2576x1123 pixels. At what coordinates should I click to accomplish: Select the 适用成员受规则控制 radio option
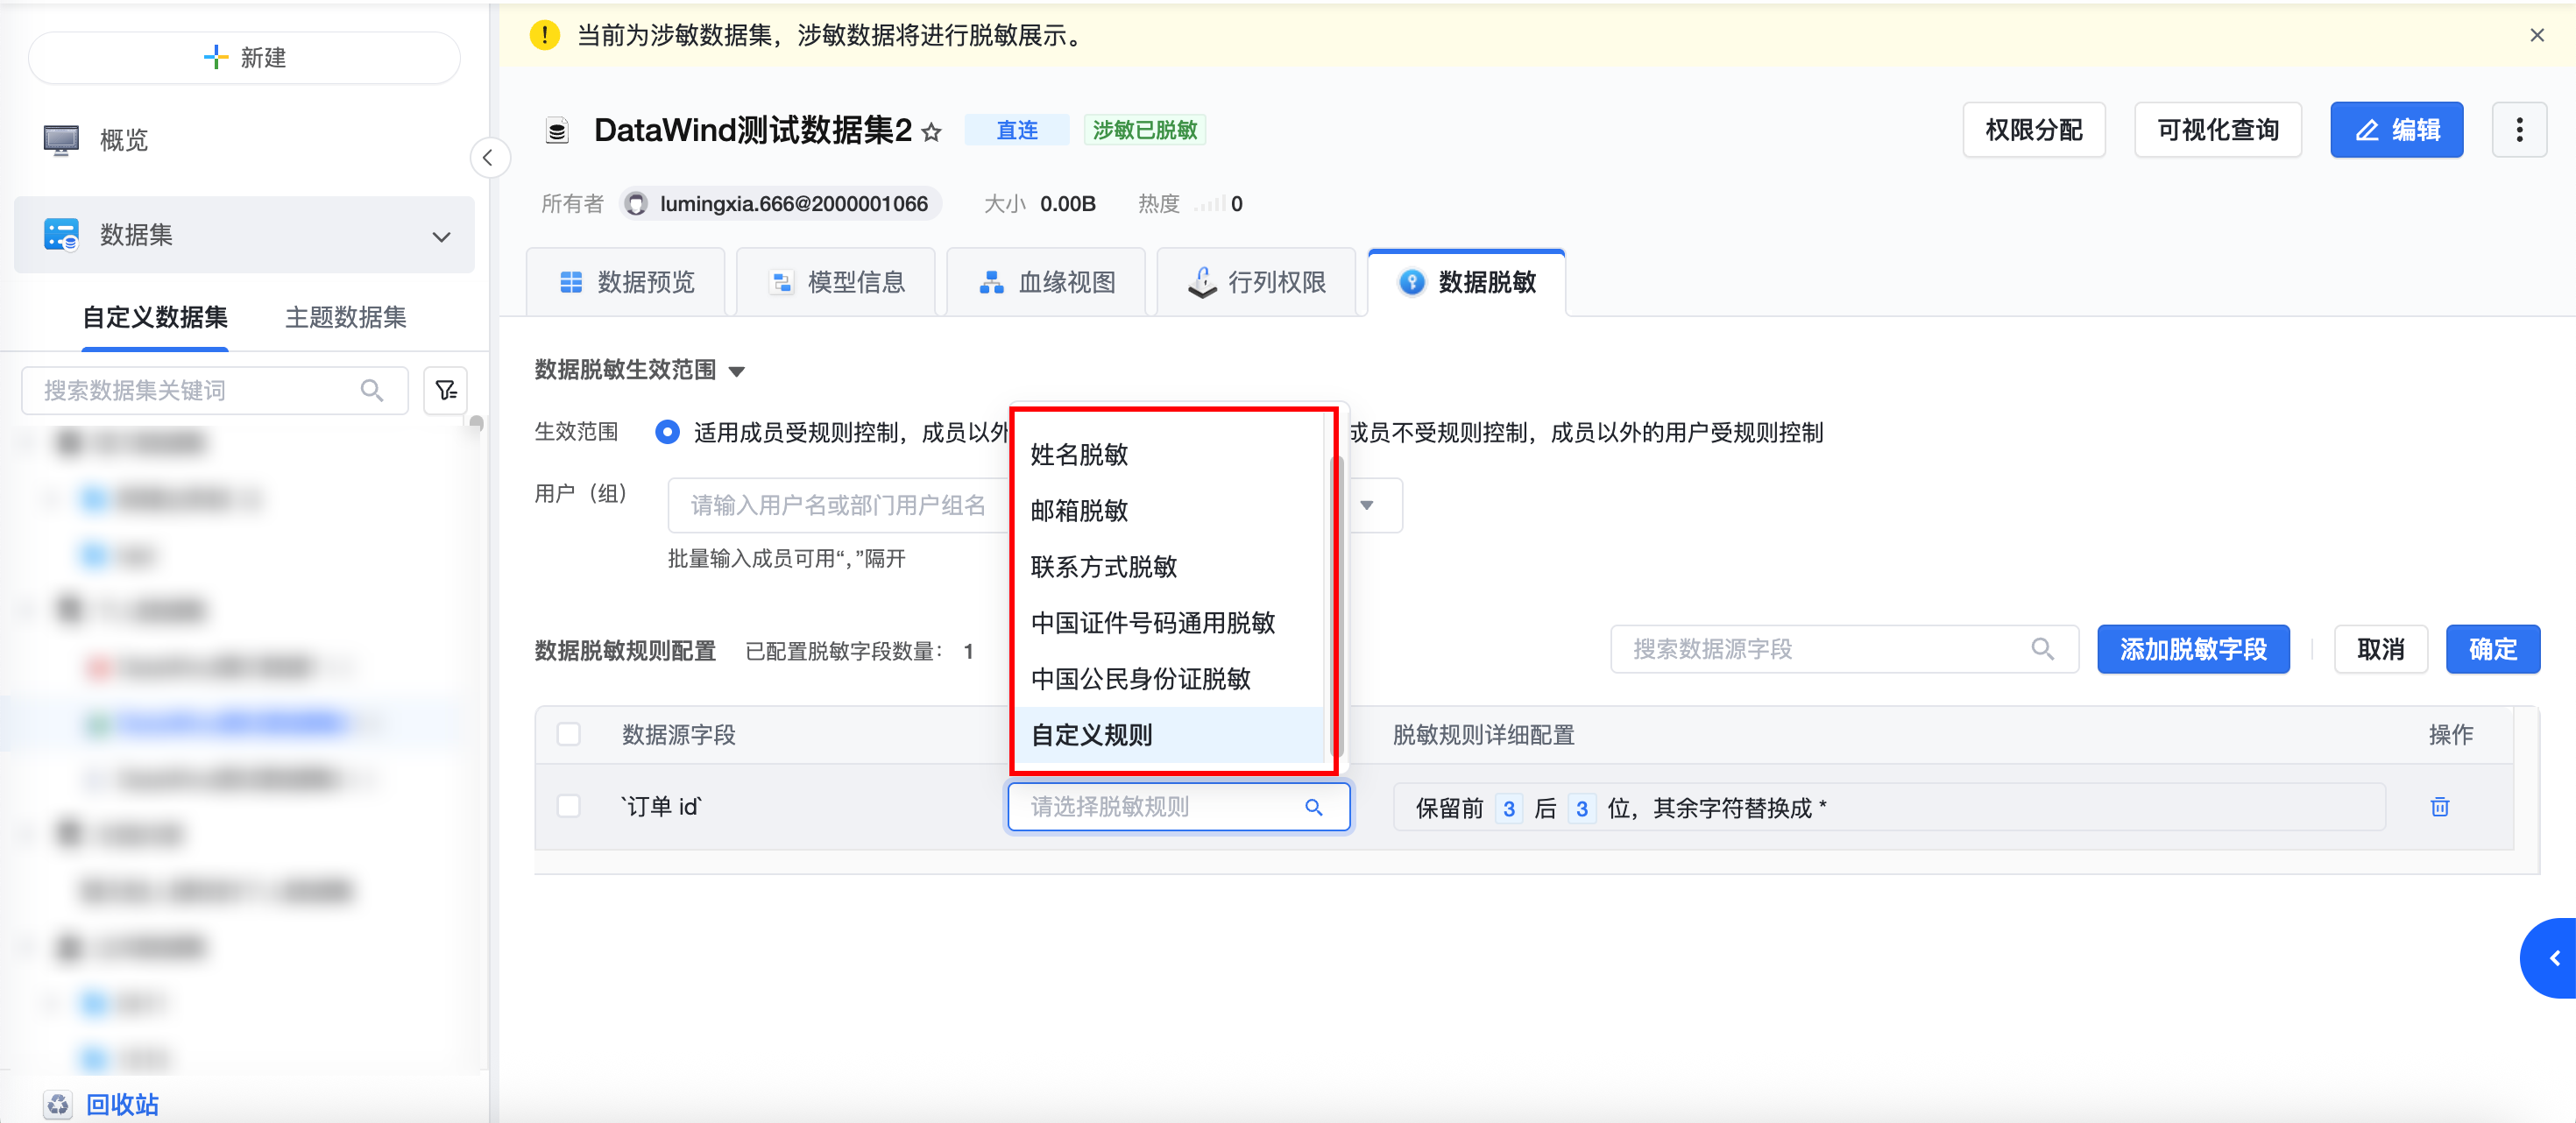pyautogui.click(x=667, y=432)
